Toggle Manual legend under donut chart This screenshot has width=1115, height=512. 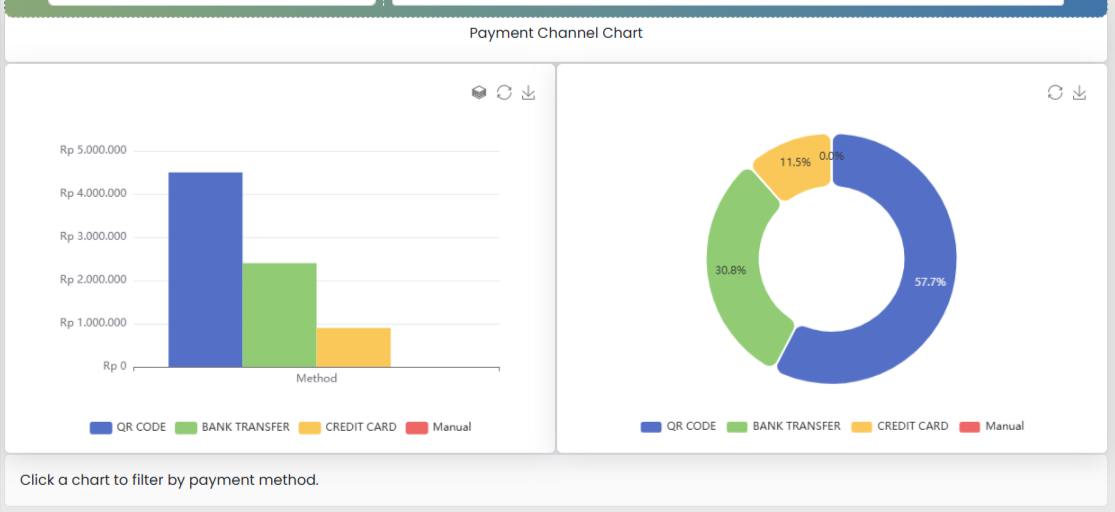tap(991, 426)
